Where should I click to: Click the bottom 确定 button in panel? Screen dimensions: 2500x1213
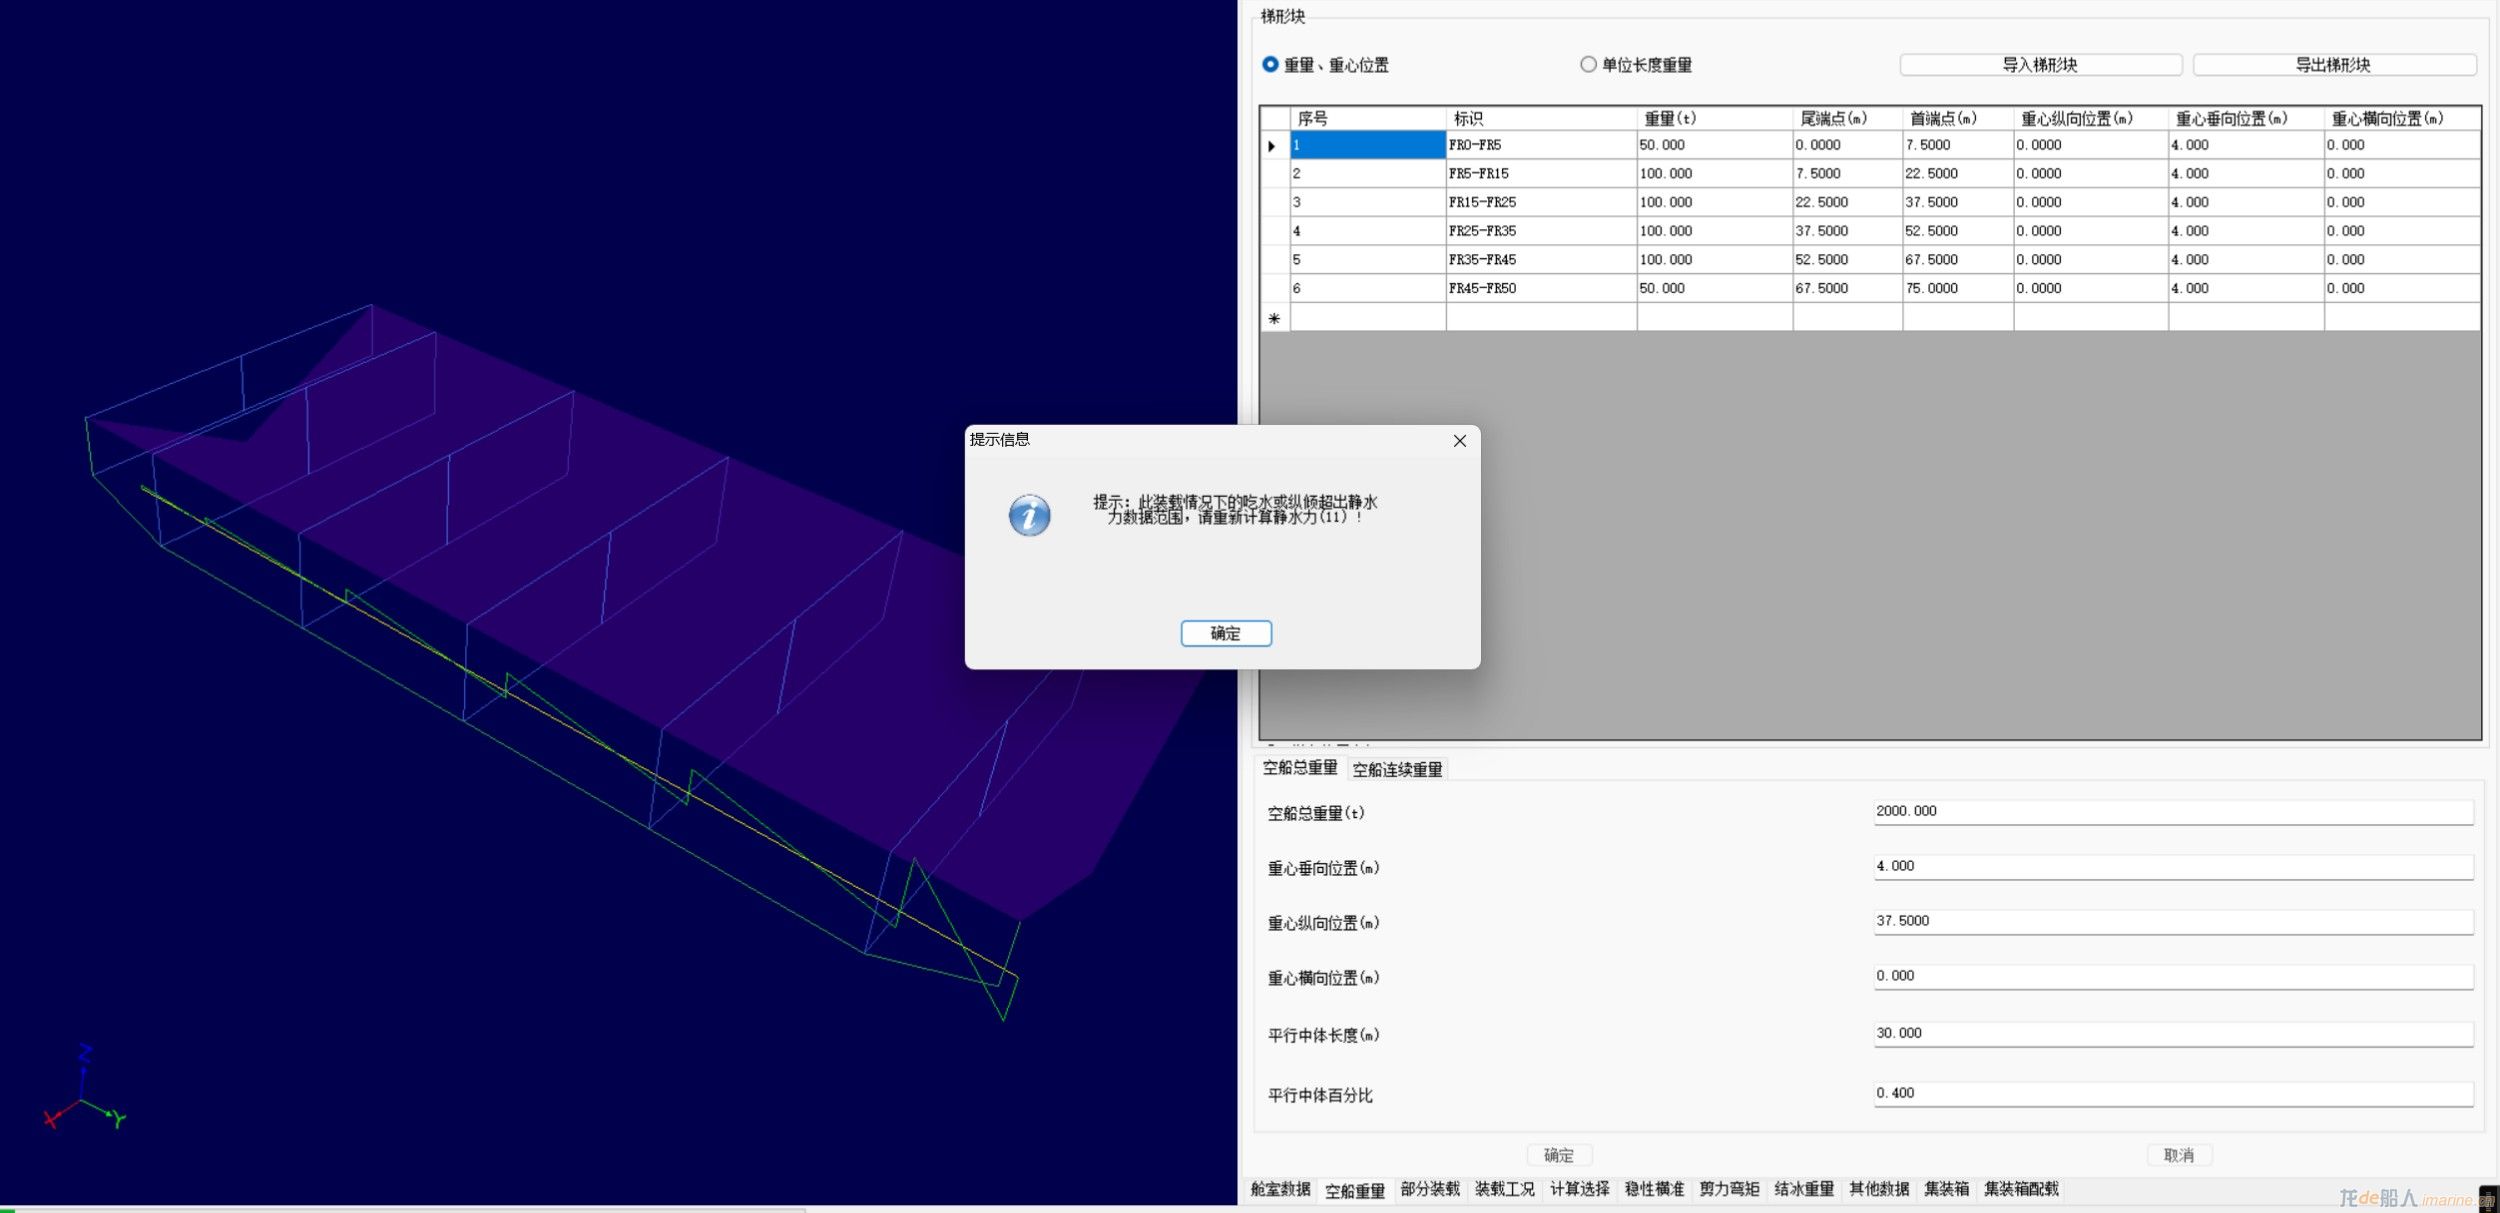coord(1559,1155)
